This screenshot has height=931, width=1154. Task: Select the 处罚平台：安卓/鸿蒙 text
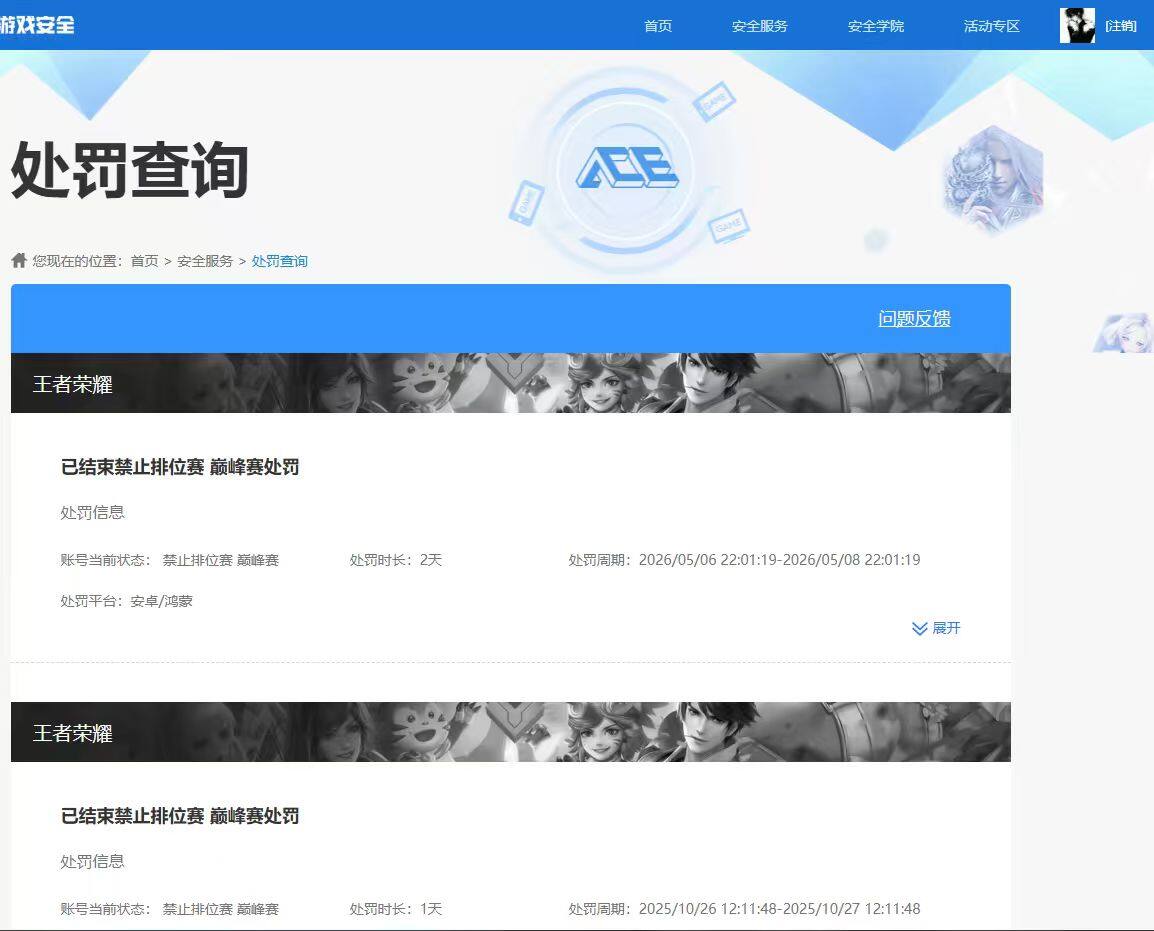pyautogui.click(x=127, y=601)
